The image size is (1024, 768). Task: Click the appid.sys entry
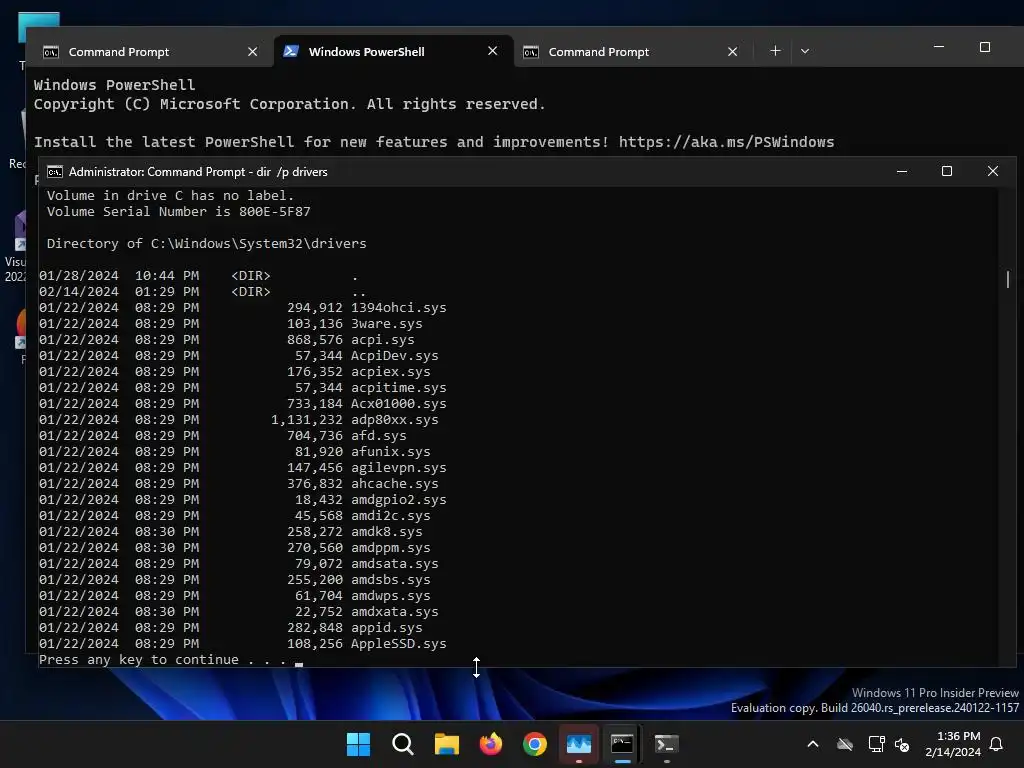[387, 628]
